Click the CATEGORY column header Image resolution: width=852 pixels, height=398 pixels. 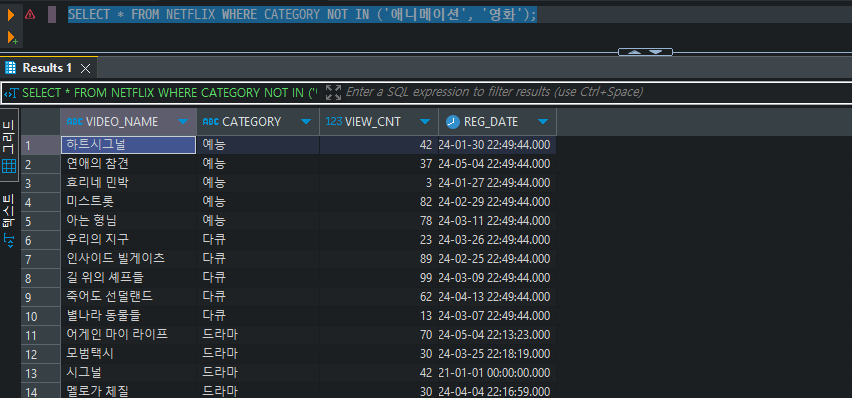coord(258,122)
